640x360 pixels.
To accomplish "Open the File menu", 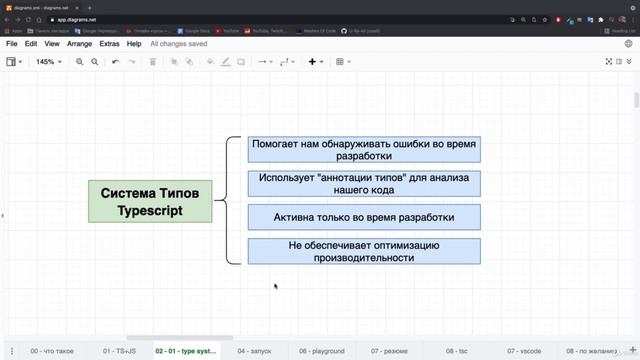I will [x=11, y=44].
